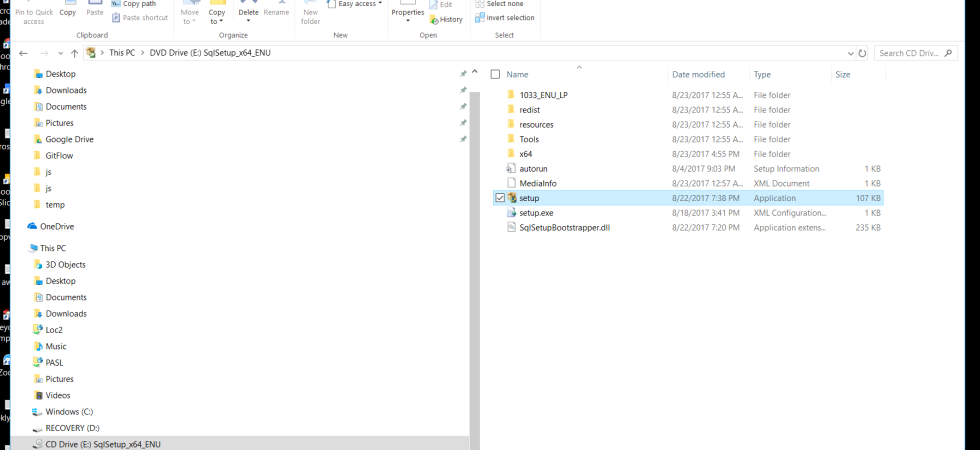Expand the address bar history dropdown
The image size is (980, 450).
(850, 53)
